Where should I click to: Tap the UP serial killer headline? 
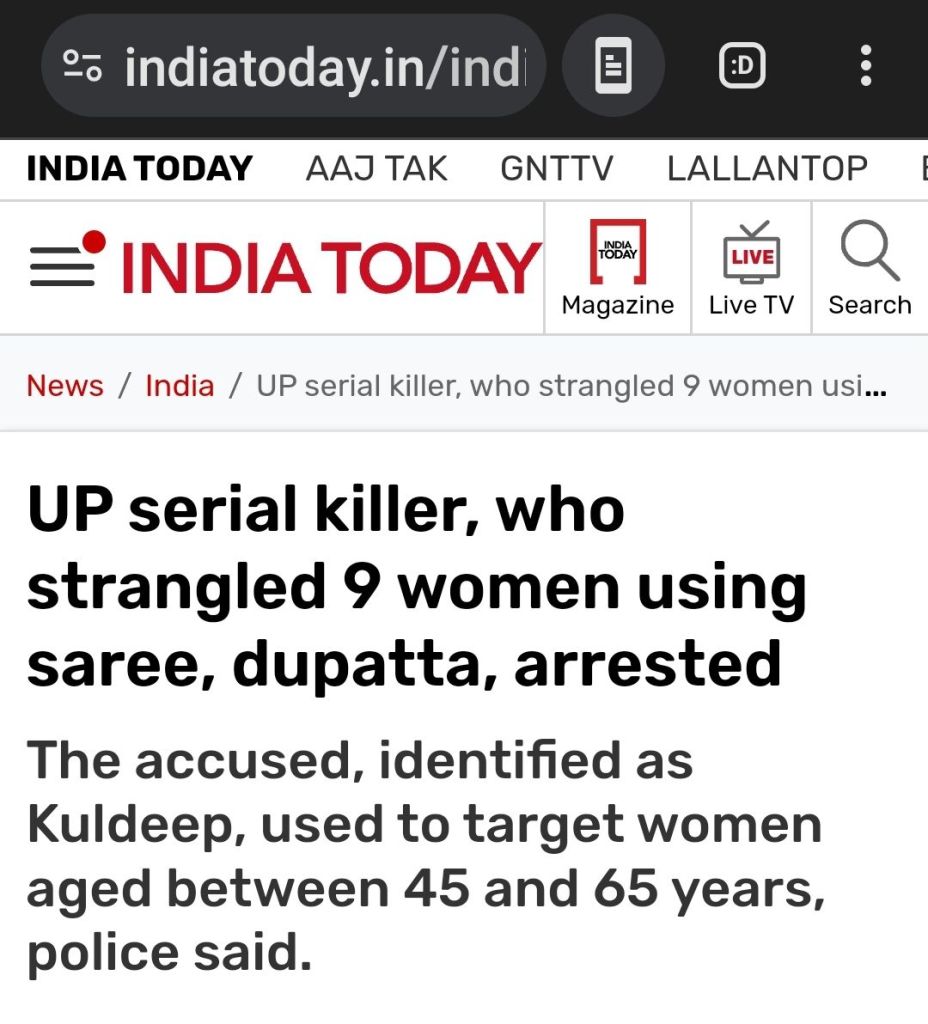[416, 586]
